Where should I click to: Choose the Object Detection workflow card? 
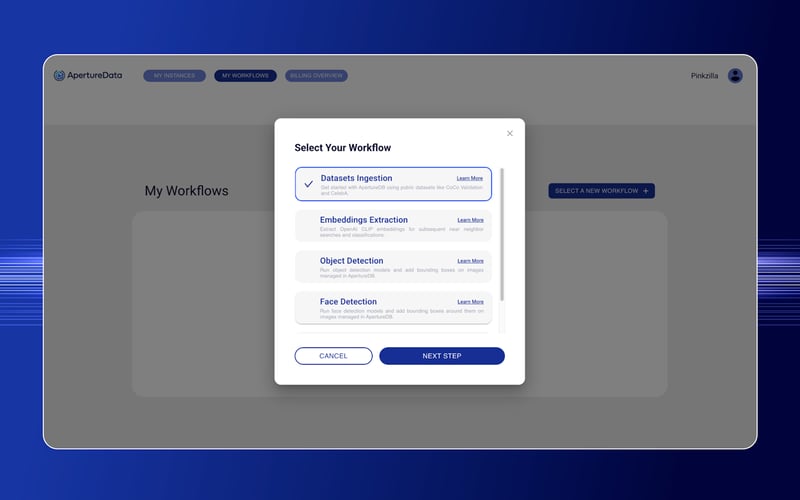coord(393,266)
